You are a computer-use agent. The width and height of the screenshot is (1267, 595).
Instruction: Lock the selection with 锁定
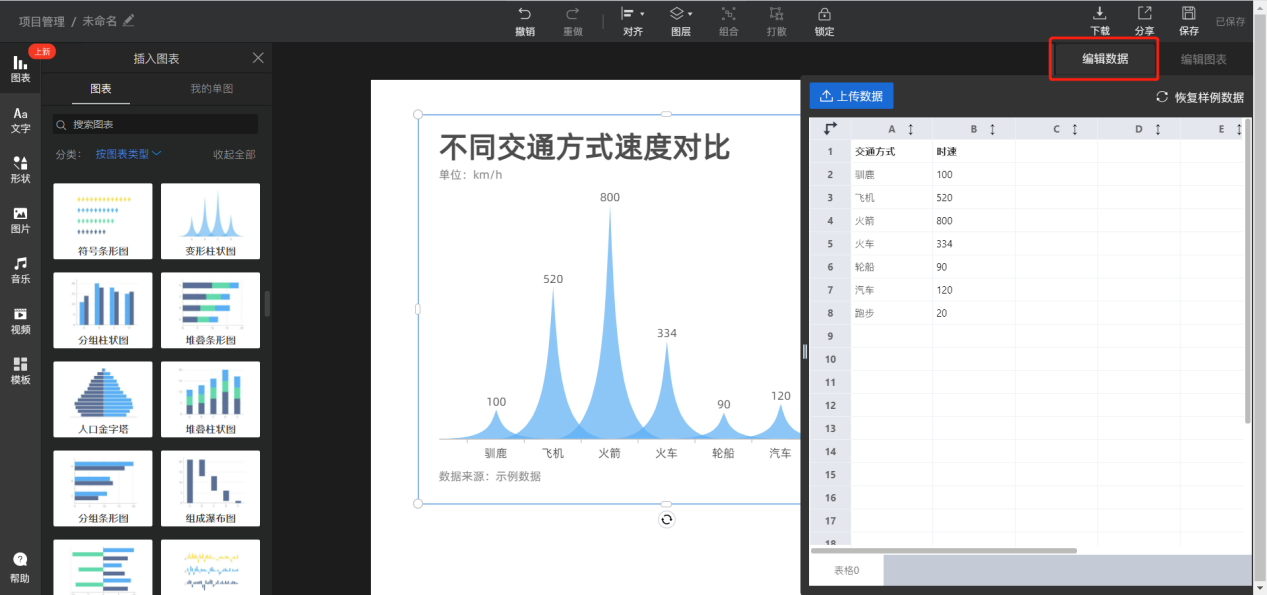(x=824, y=21)
